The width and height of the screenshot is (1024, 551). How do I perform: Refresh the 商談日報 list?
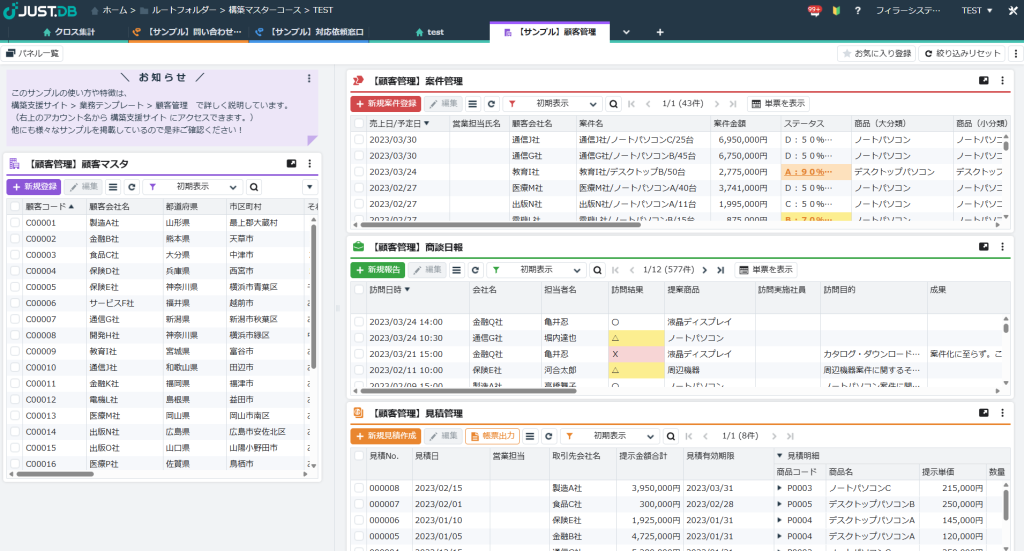coord(475,270)
